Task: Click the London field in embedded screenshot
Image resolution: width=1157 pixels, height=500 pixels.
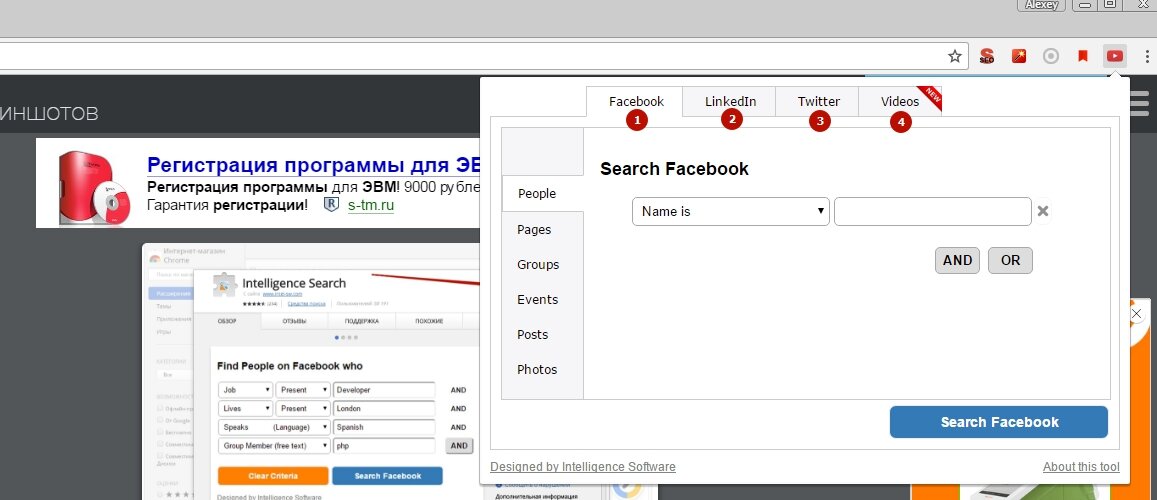Action: point(384,408)
